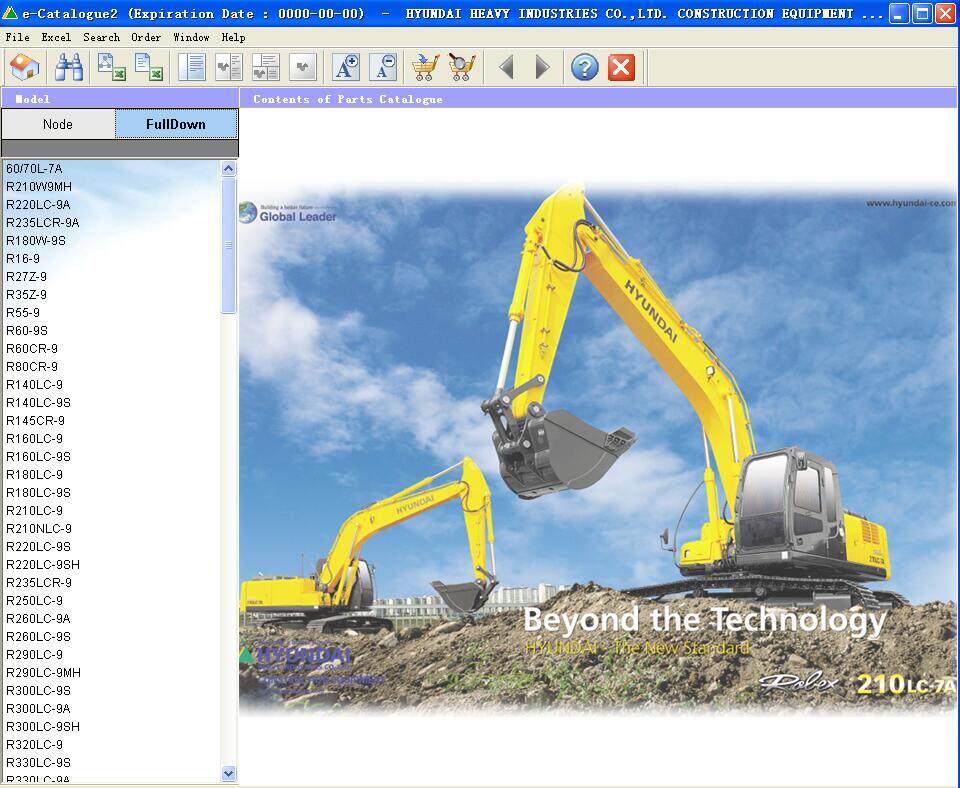Screen dimensions: 960x788
Task: Open the Window menu
Action: pos(191,37)
